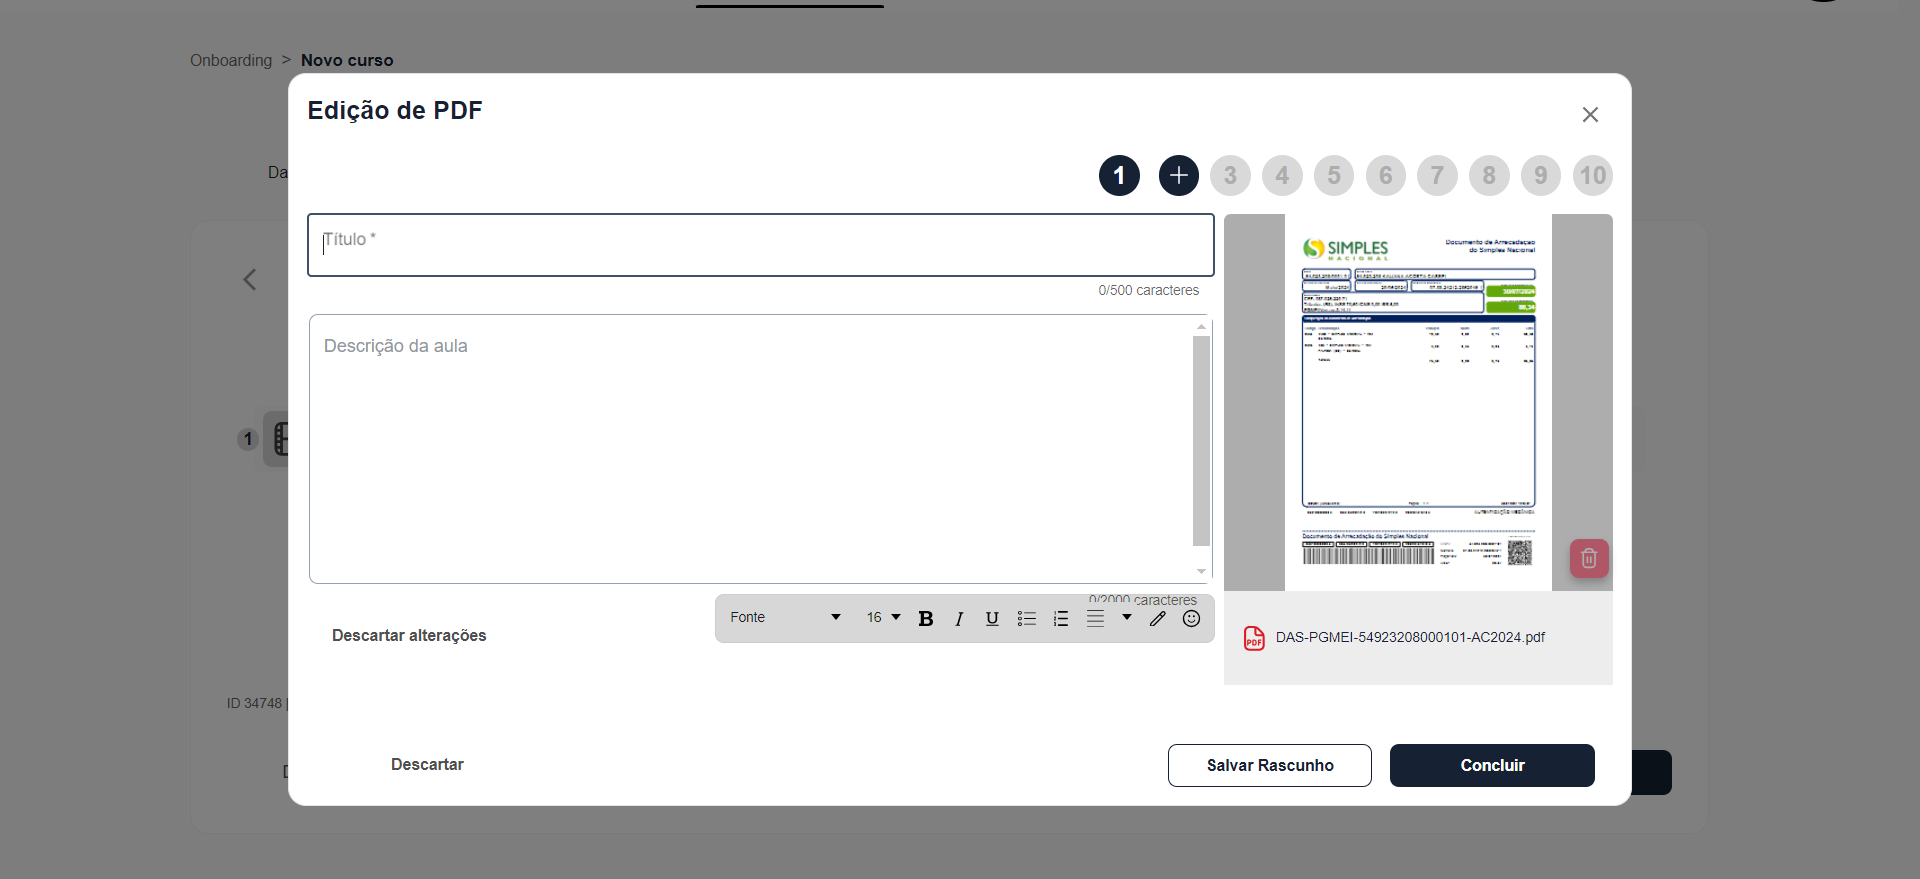Open the Fonte font dropdown
This screenshot has width=1920, height=879.
786,618
